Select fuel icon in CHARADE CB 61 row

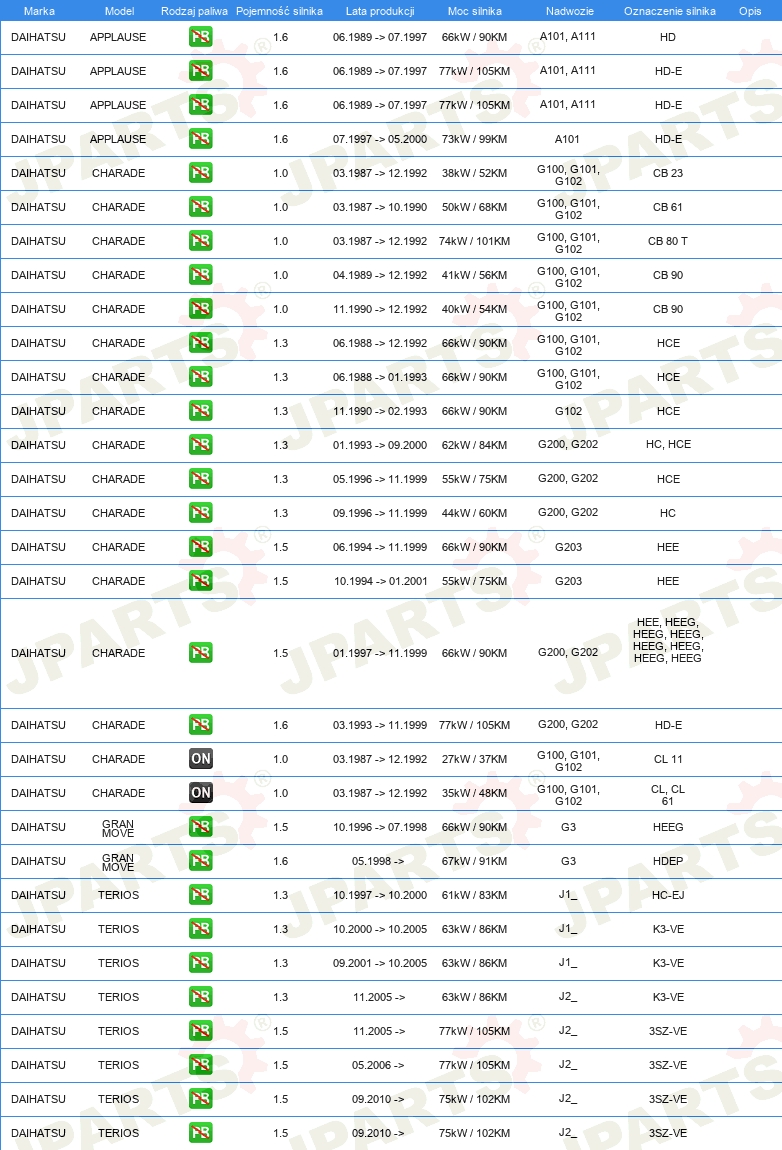(200, 207)
